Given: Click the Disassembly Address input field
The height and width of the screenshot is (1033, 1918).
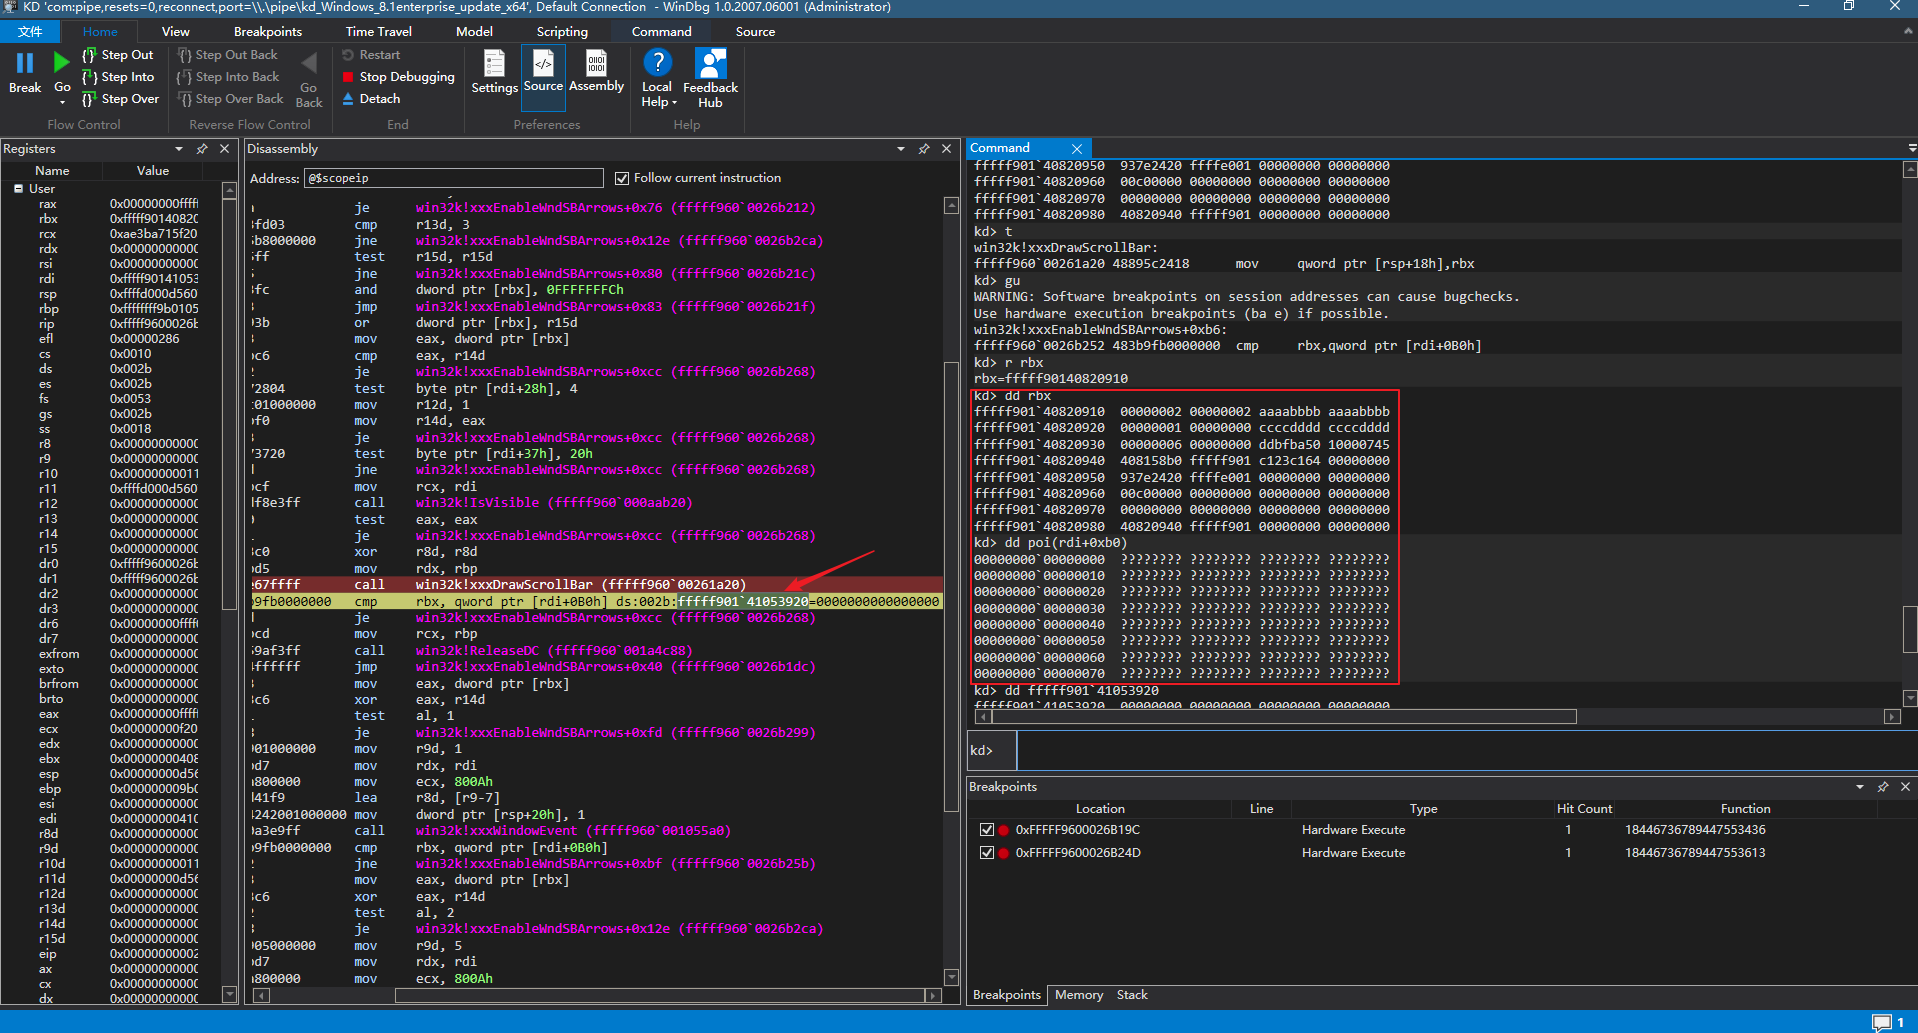Looking at the screenshot, I should 454,178.
